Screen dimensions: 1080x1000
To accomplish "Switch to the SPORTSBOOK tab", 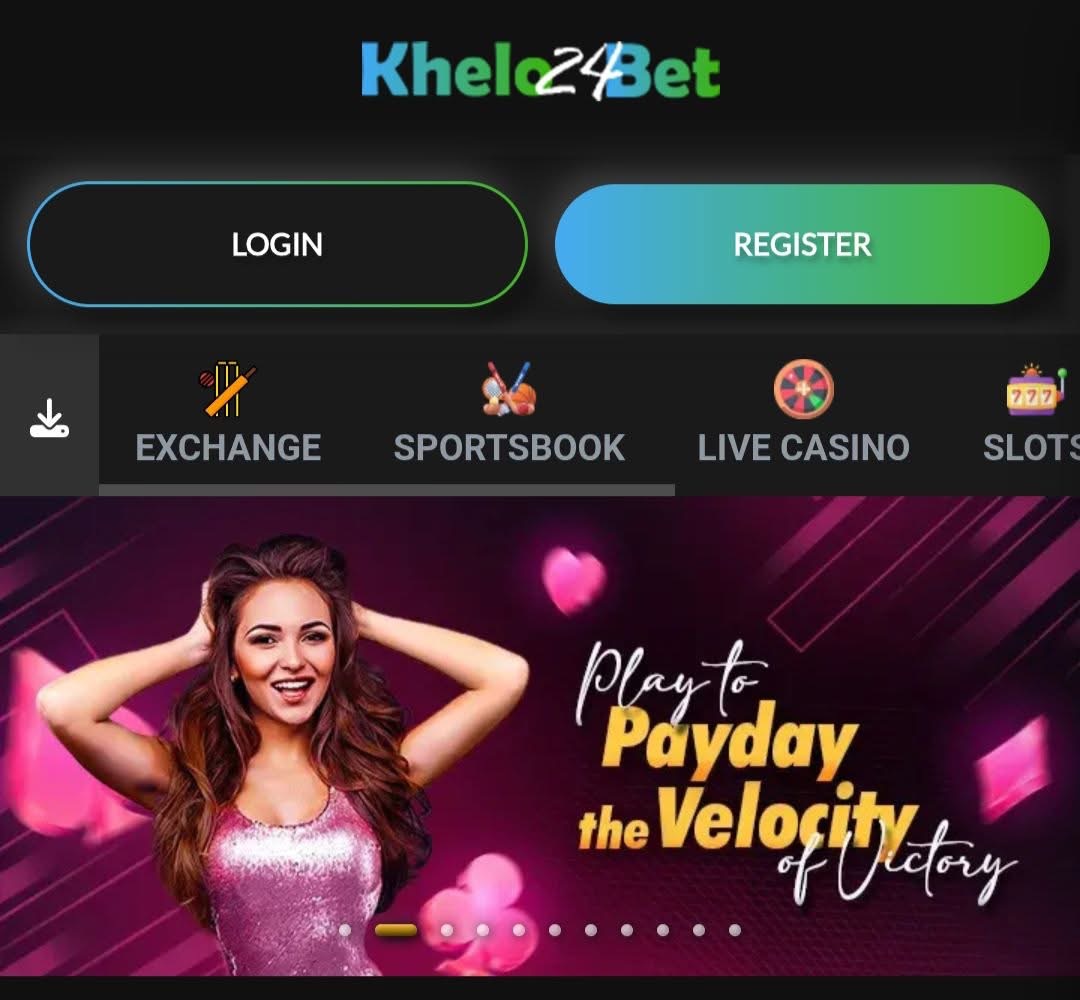I will pyautogui.click(x=509, y=448).
